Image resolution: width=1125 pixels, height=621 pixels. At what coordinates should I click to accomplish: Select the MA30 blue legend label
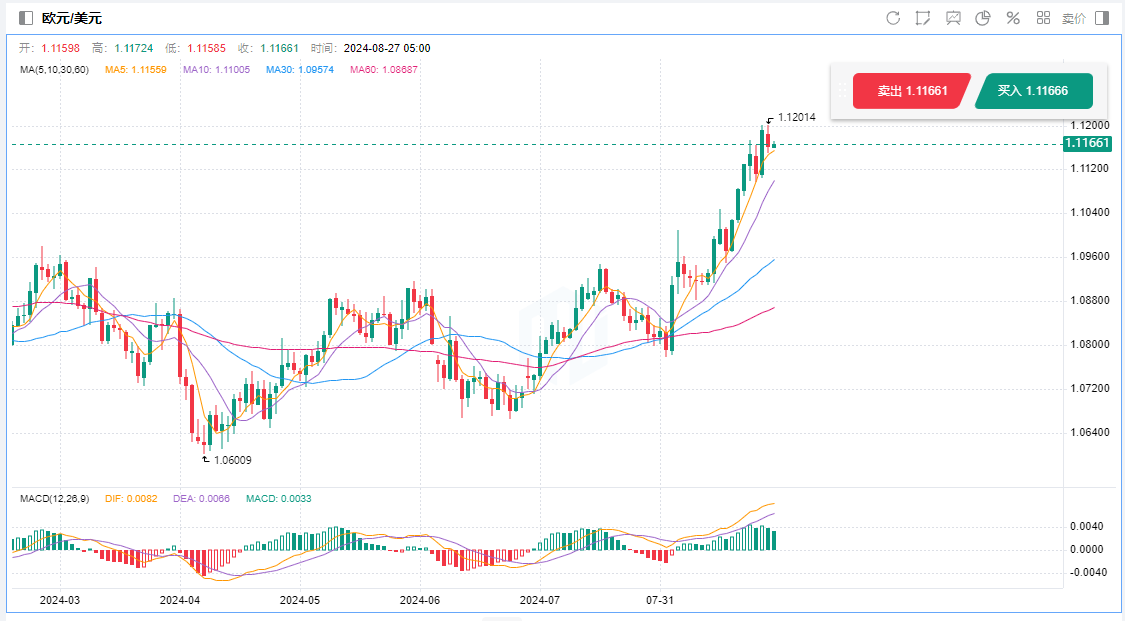(x=299, y=69)
